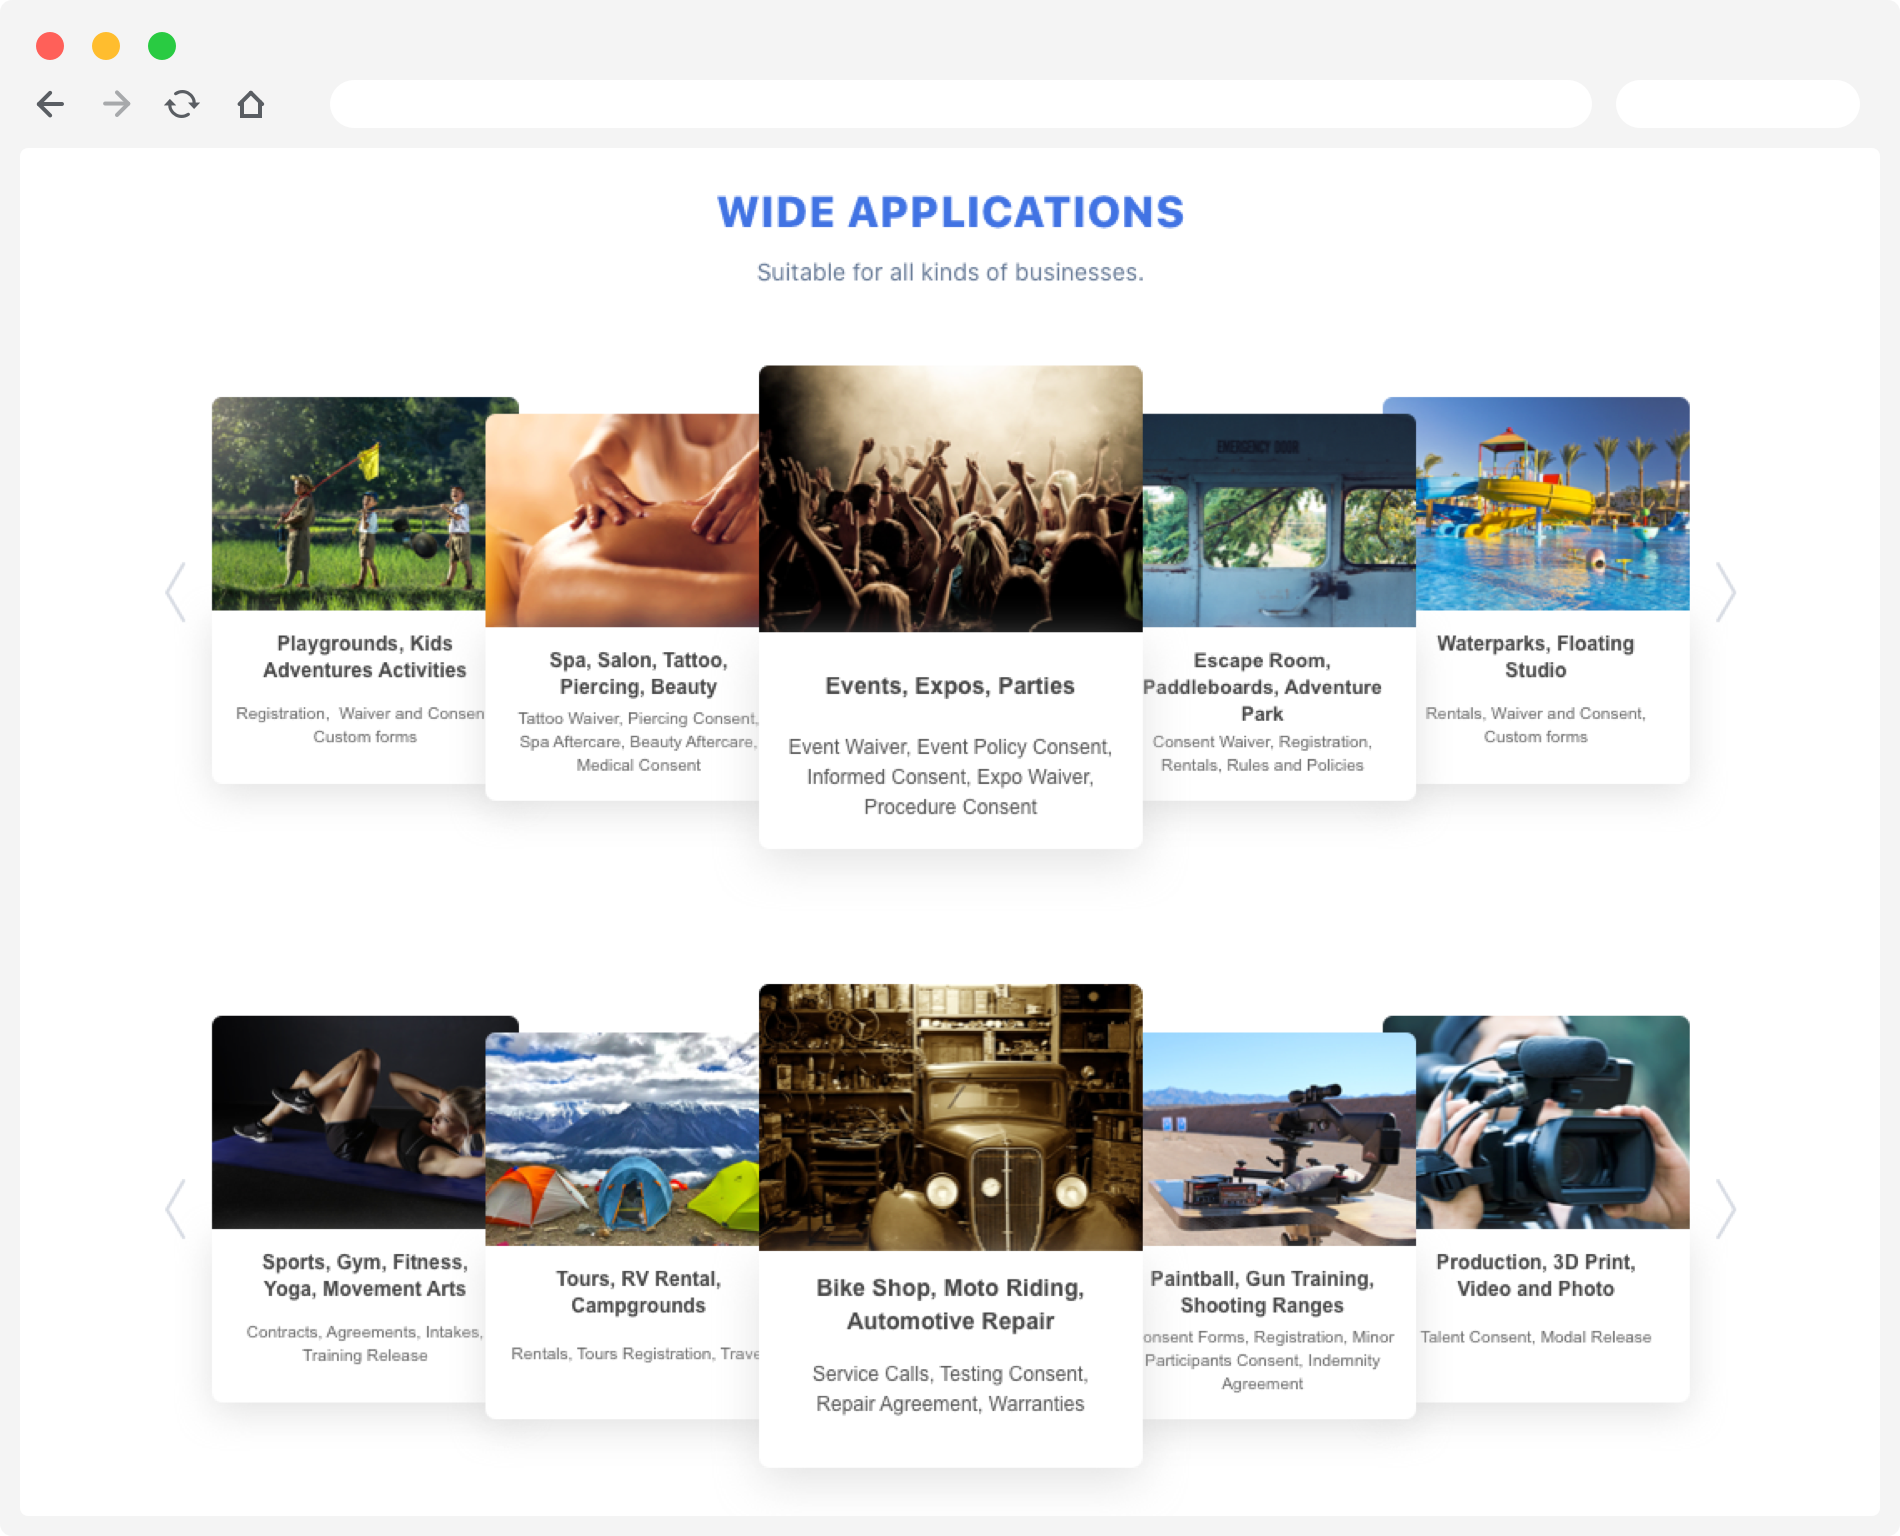The image size is (1900, 1536).
Task: Select Waterparks, Floating Studio title
Action: click(1536, 657)
